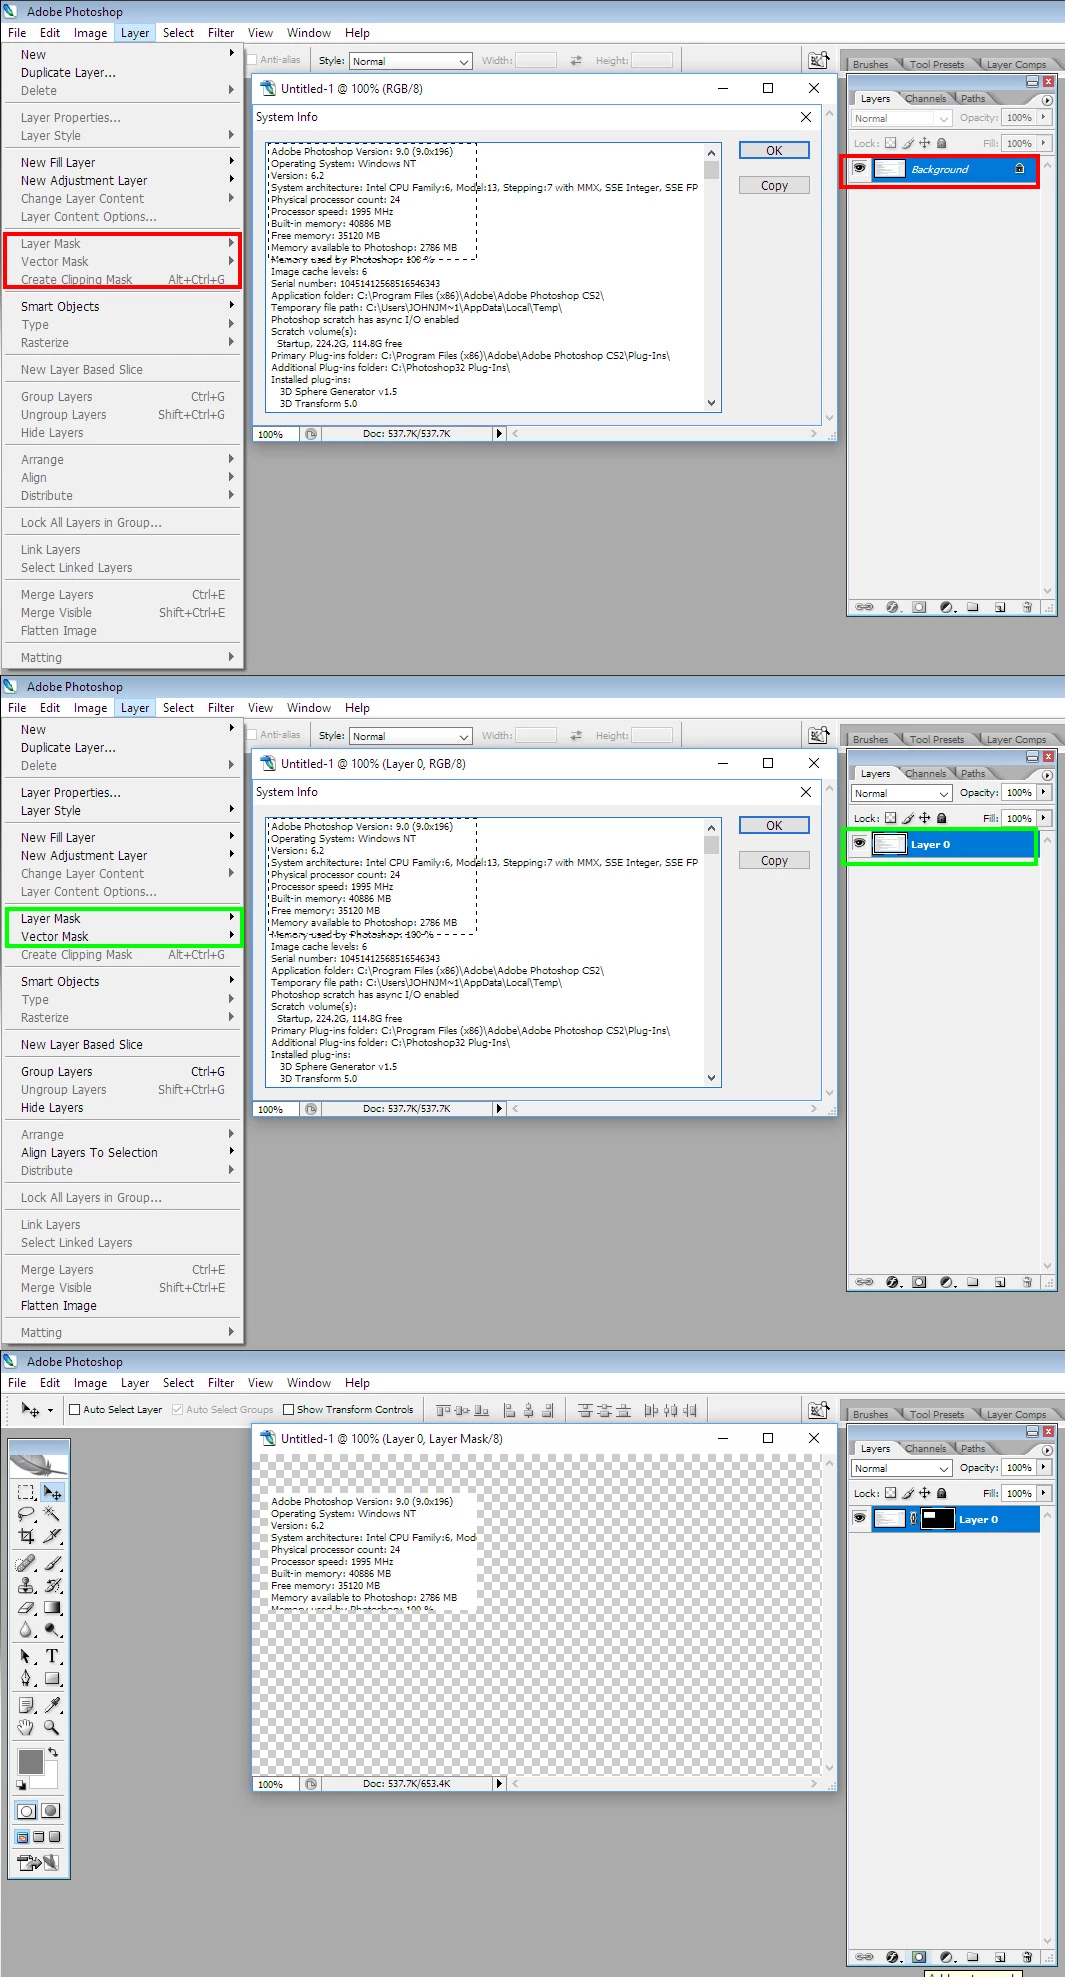Select the Background layer thumbnail
Screen dimensions: 1065x1977
pyautogui.click(x=889, y=169)
